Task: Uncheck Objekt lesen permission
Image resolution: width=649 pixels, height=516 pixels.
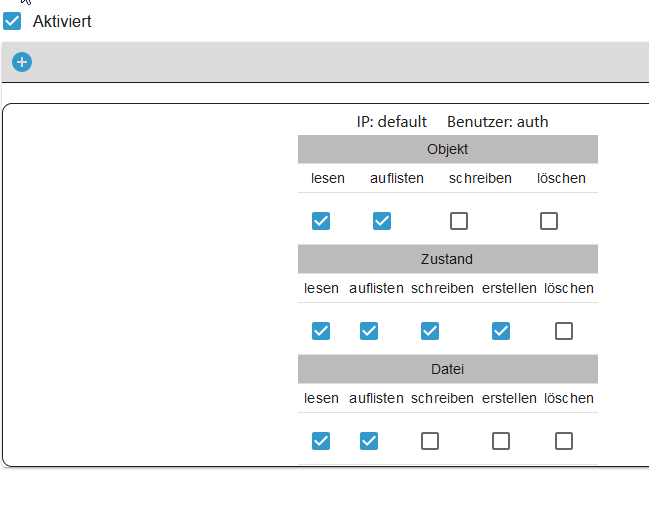Action: [321, 221]
